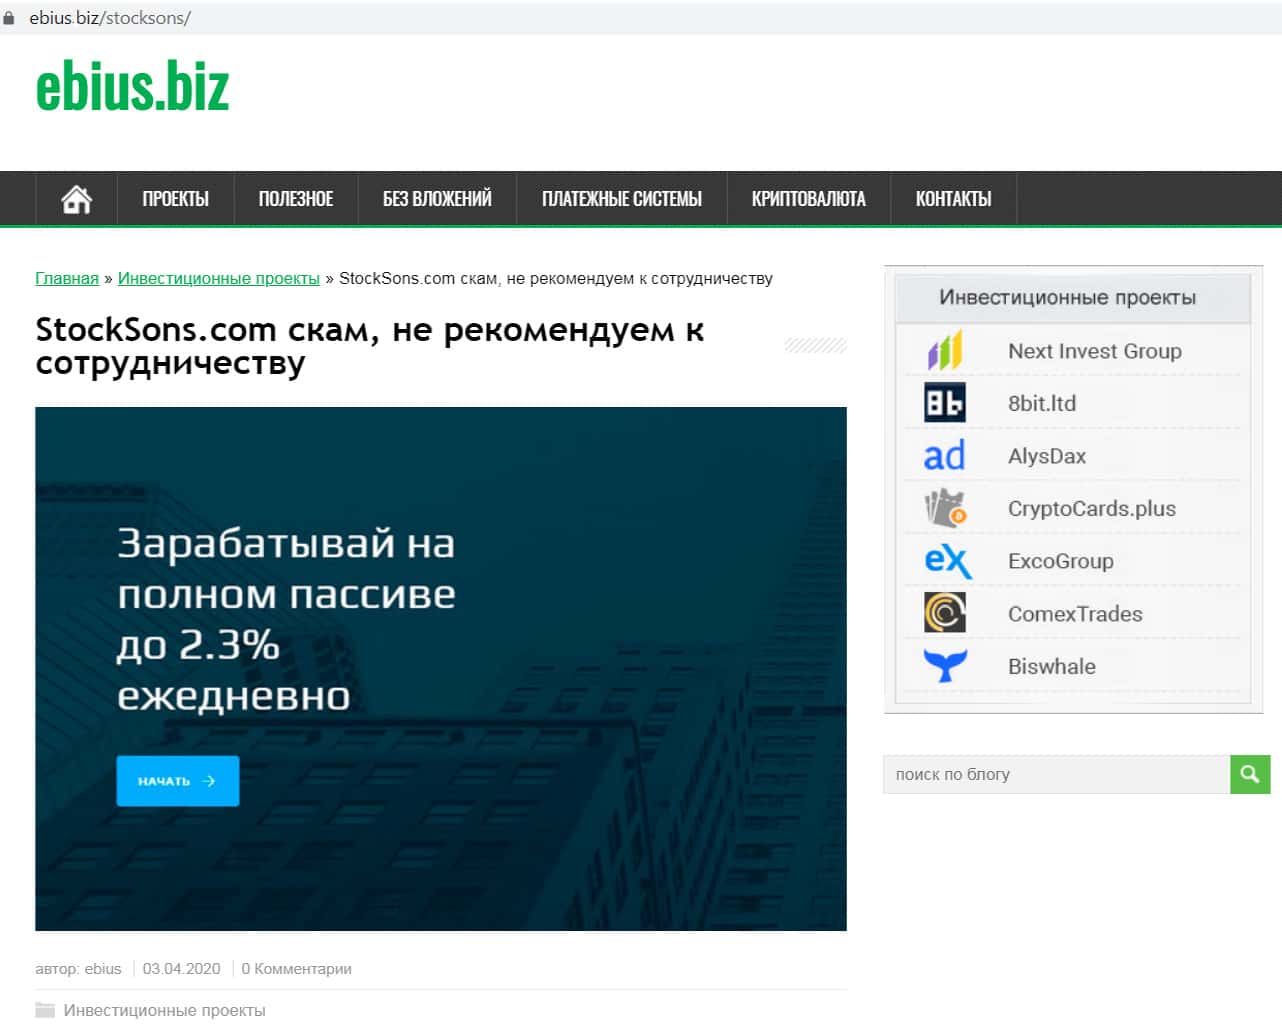Click the Biswhale whale tail icon
Viewport: 1282px width, 1030px height.
[944, 666]
